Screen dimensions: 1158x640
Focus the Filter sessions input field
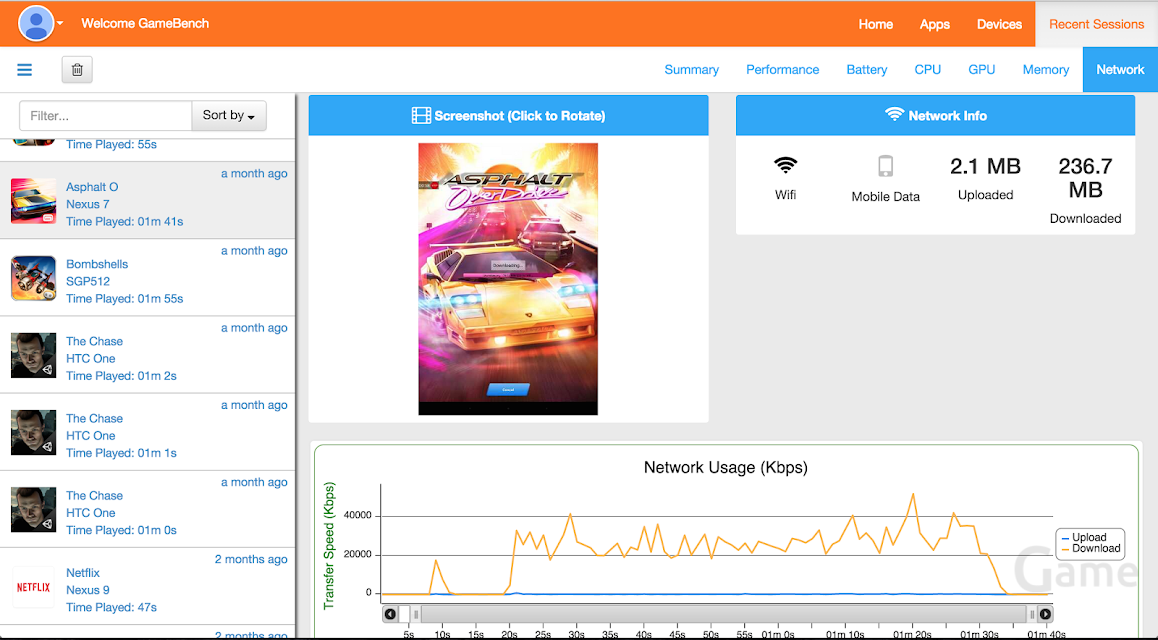click(106, 115)
